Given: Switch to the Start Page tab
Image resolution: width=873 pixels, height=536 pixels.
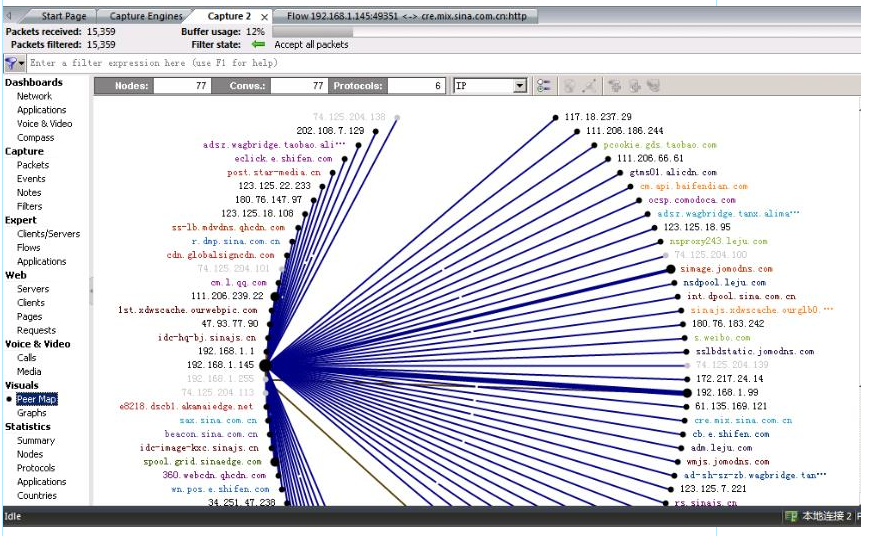Looking at the screenshot, I should [x=63, y=16].
